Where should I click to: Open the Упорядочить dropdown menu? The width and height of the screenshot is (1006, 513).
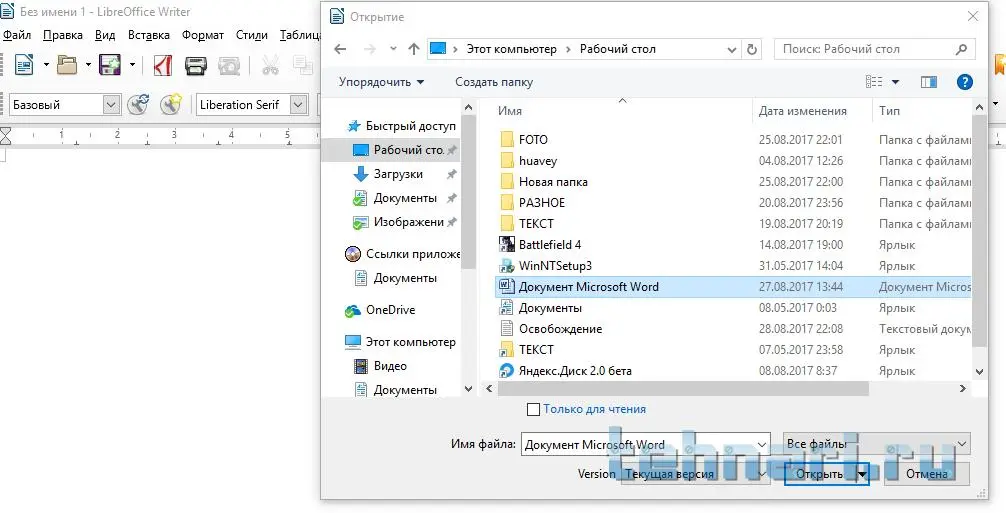(382, 82)
